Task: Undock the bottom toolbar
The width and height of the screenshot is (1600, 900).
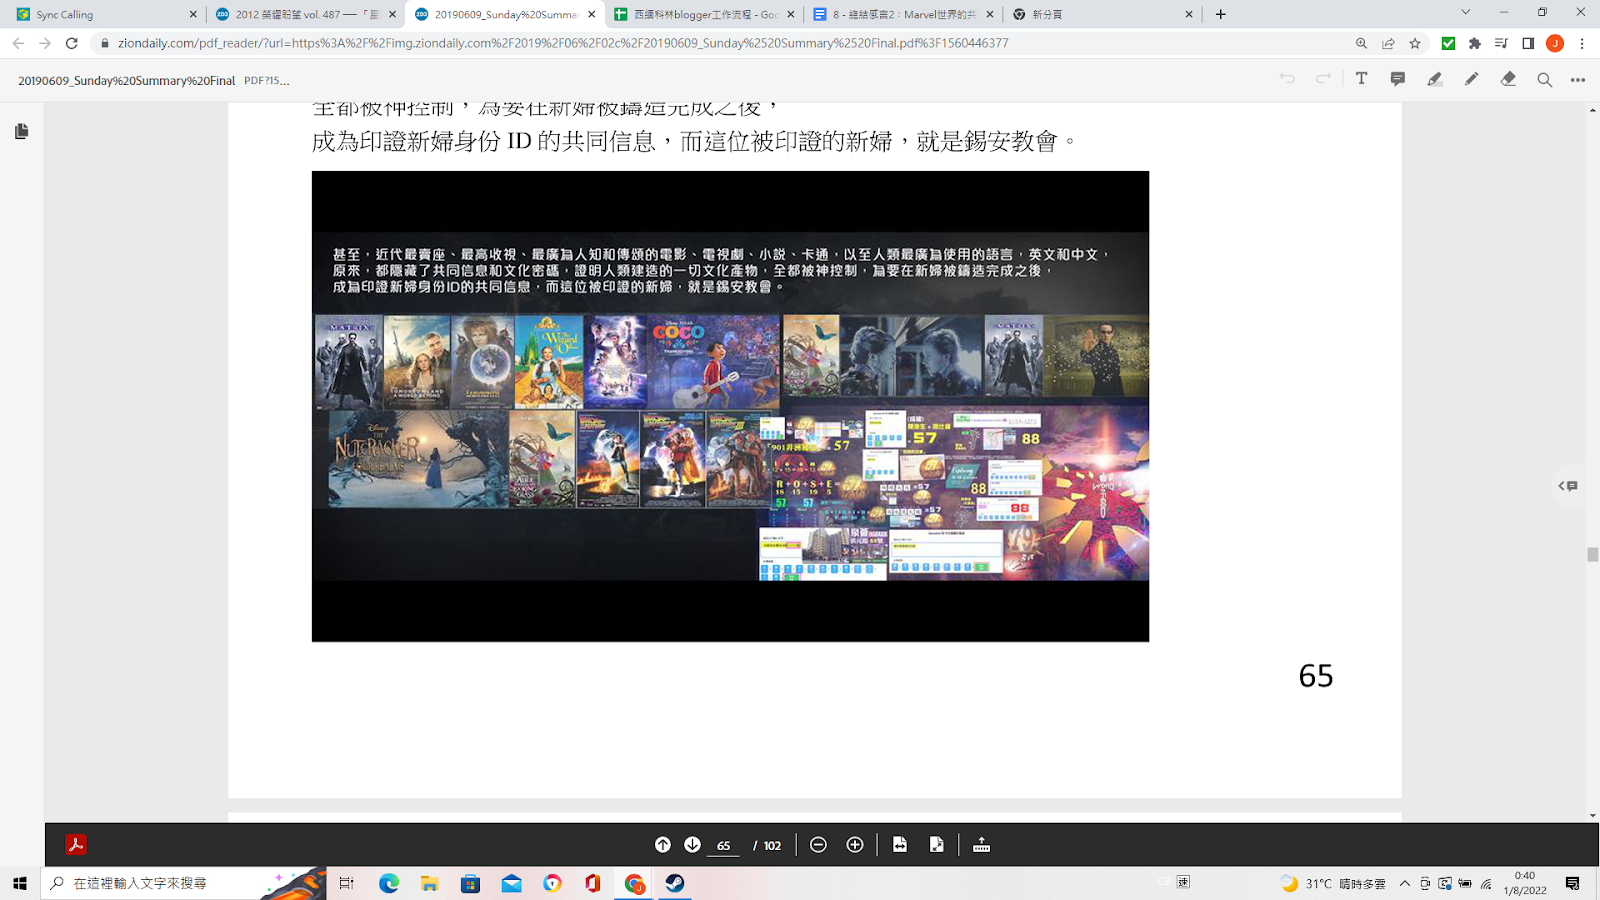Action: point(981,845)
